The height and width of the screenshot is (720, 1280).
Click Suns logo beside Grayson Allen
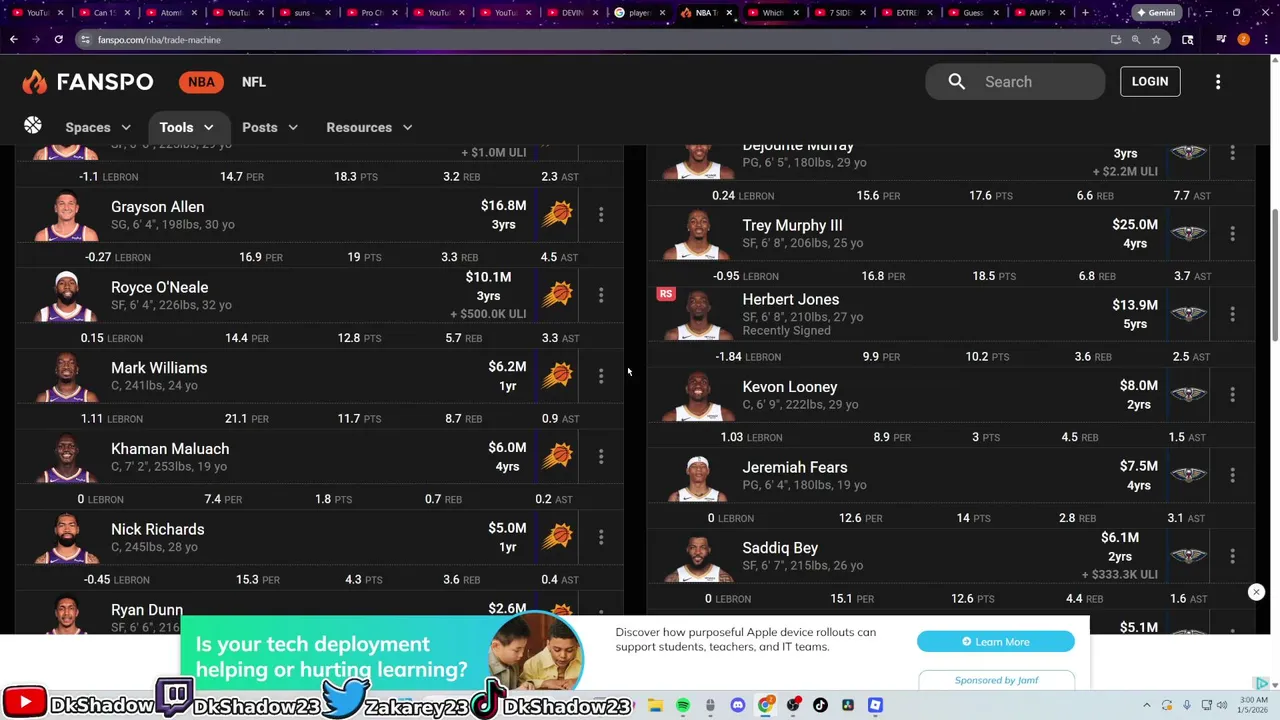click(x=557, y=214)
